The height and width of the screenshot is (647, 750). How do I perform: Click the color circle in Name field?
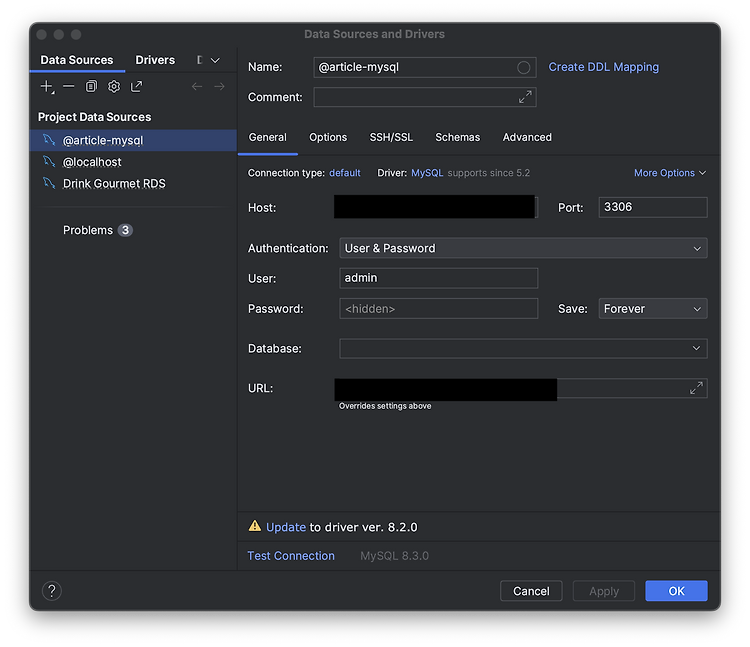[x=523, y=67]
